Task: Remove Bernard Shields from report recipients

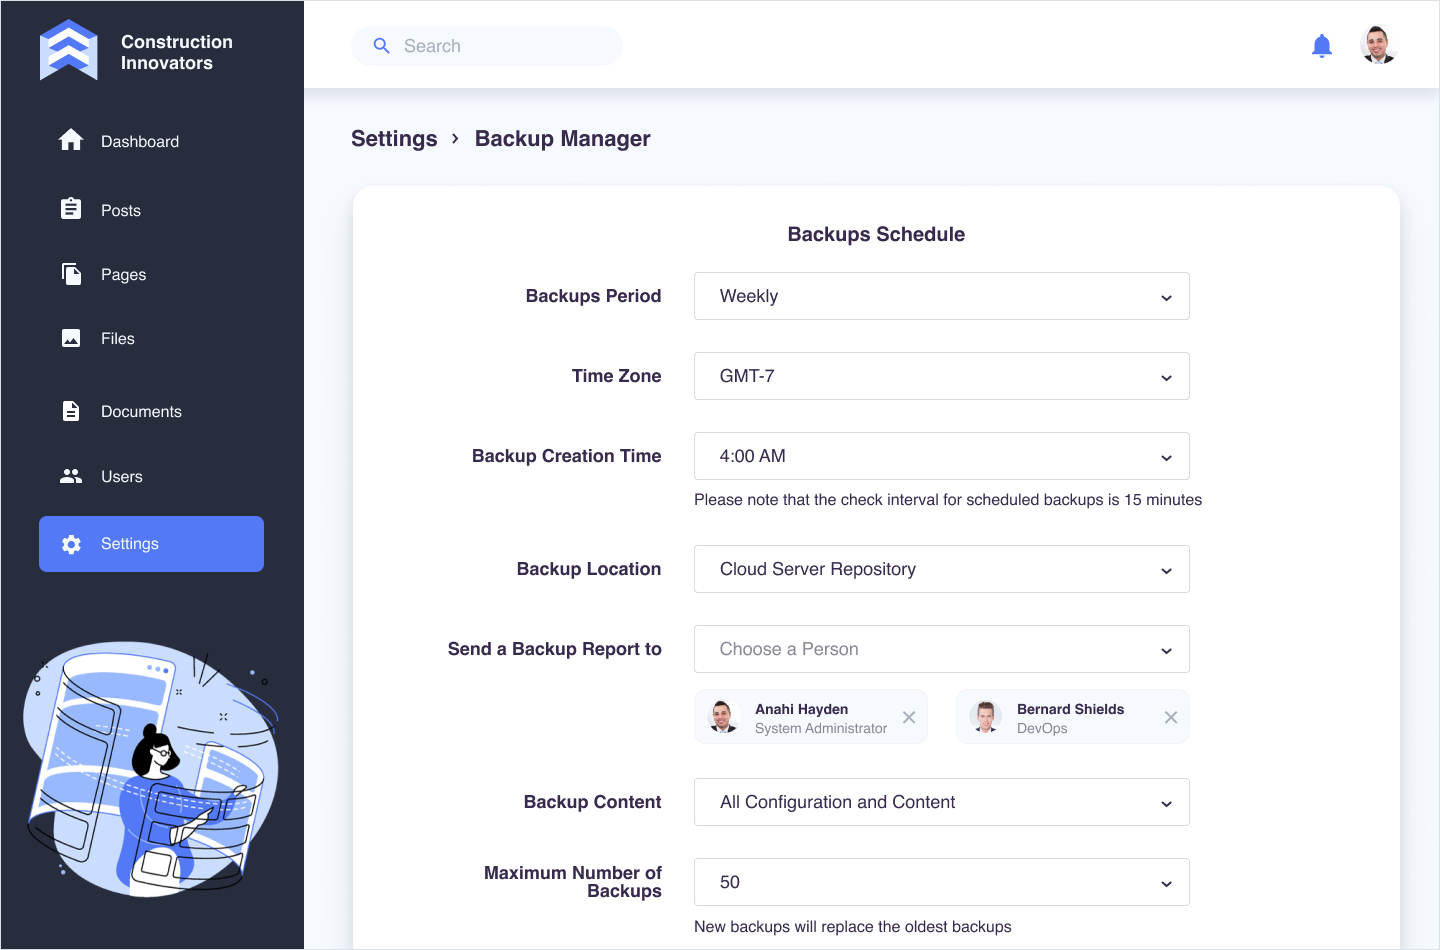Action: [1170, 717]
